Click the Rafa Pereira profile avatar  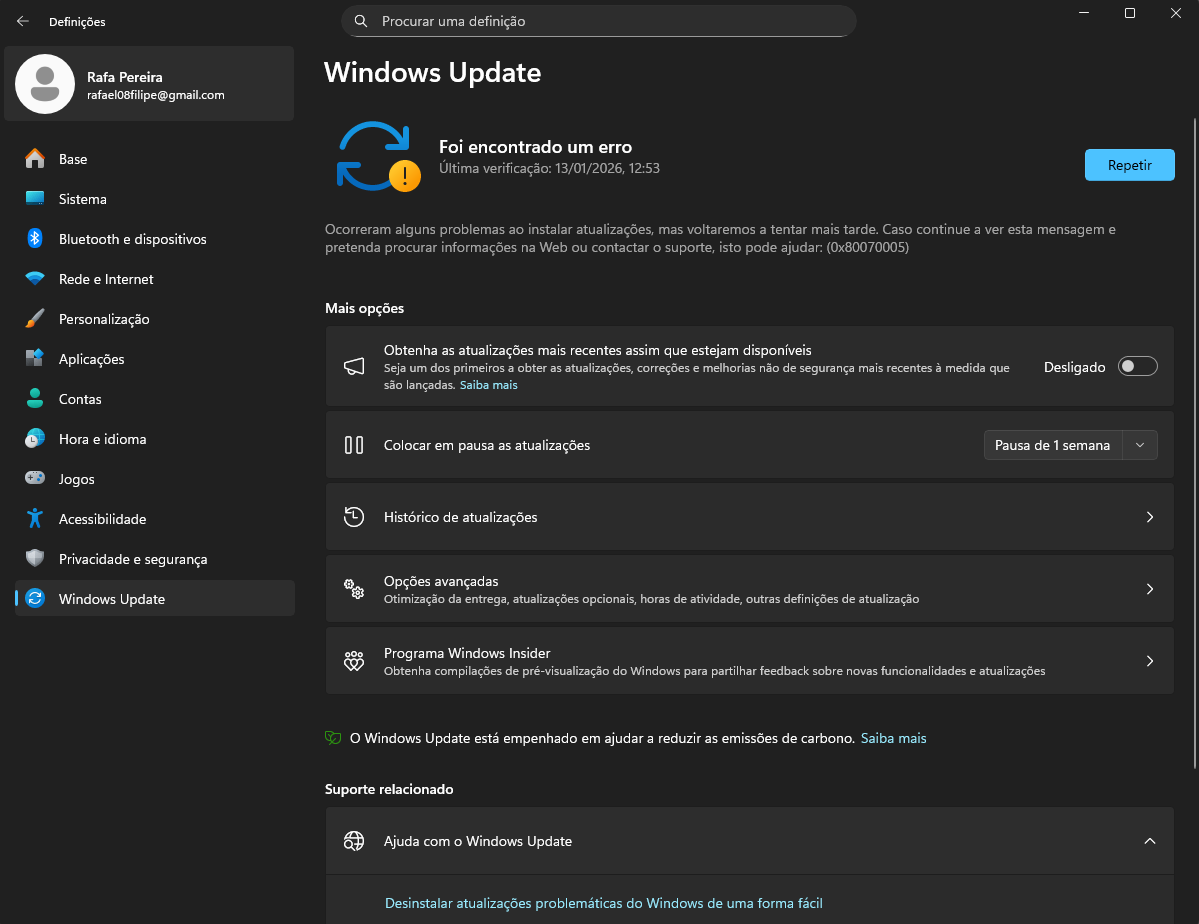pos(45,84)
